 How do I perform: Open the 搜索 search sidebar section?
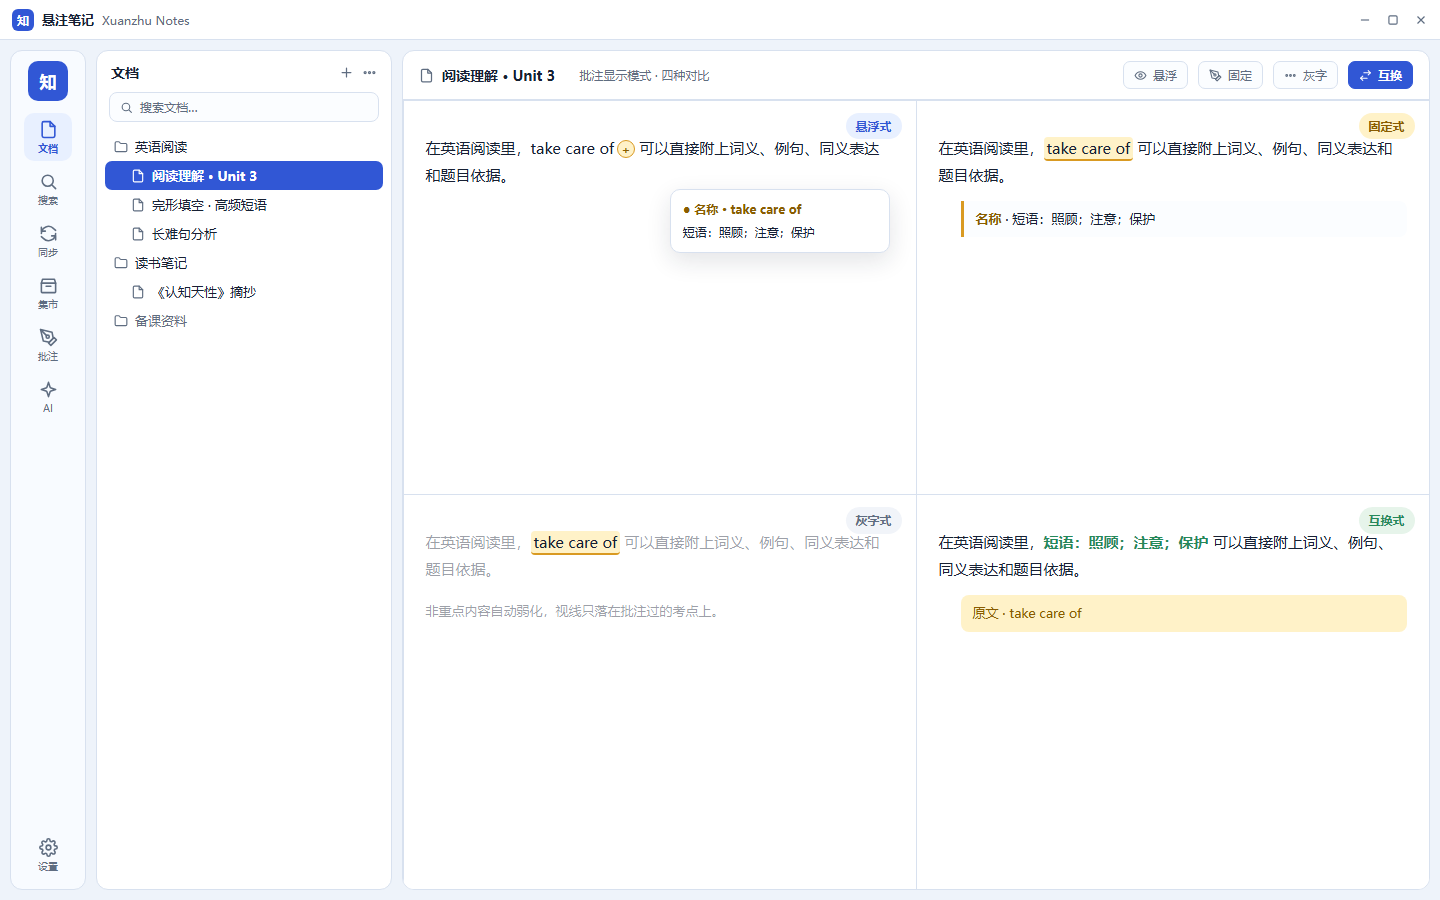[x=48, y=188]
